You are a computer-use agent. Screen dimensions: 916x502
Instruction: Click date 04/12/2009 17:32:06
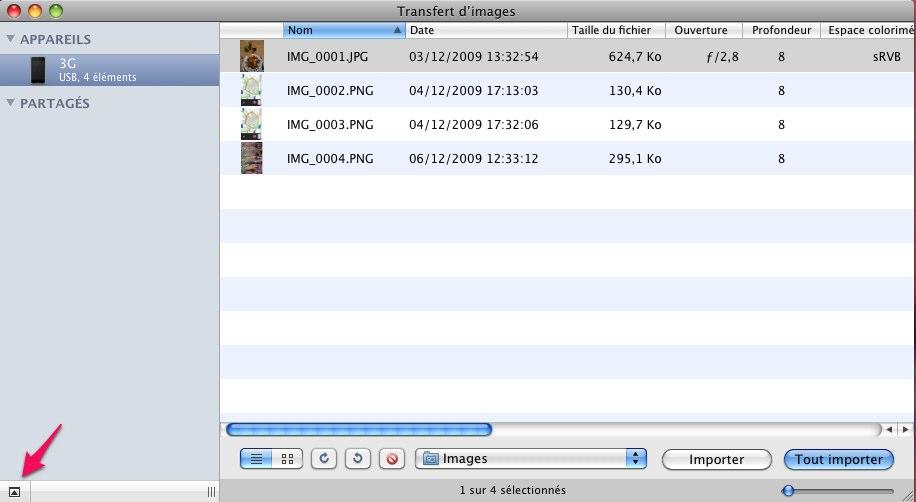[x=474, y=124]
